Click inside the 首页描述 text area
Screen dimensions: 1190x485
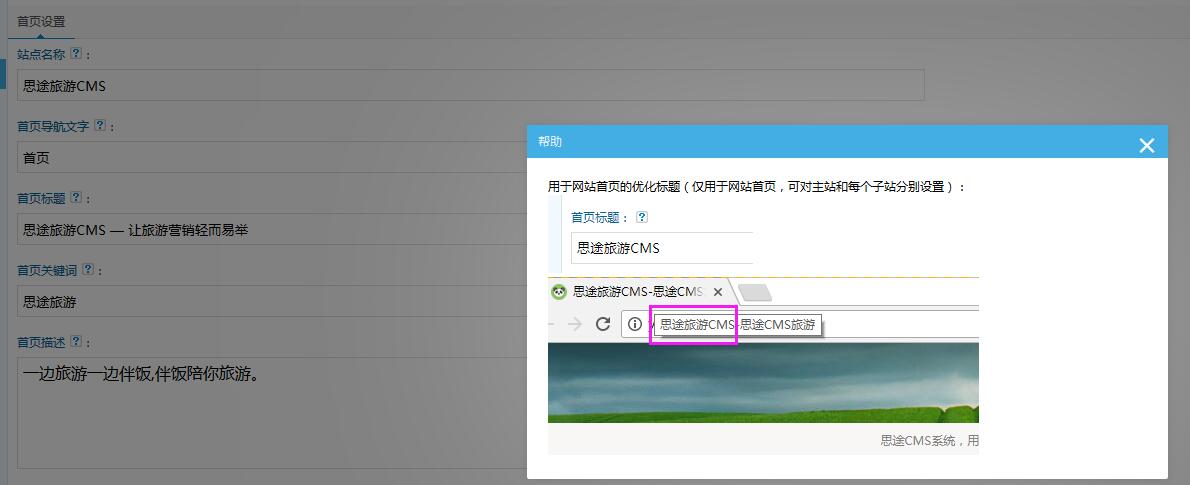[270, 412]
